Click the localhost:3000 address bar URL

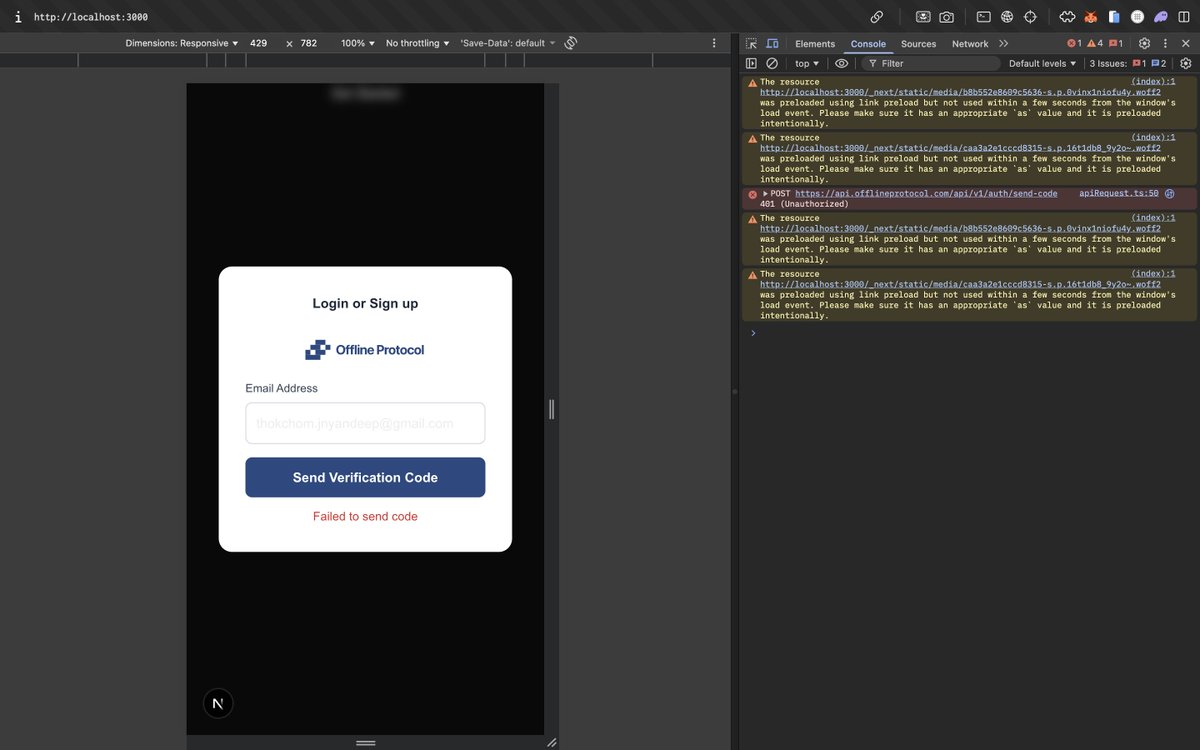coord(91,17)
